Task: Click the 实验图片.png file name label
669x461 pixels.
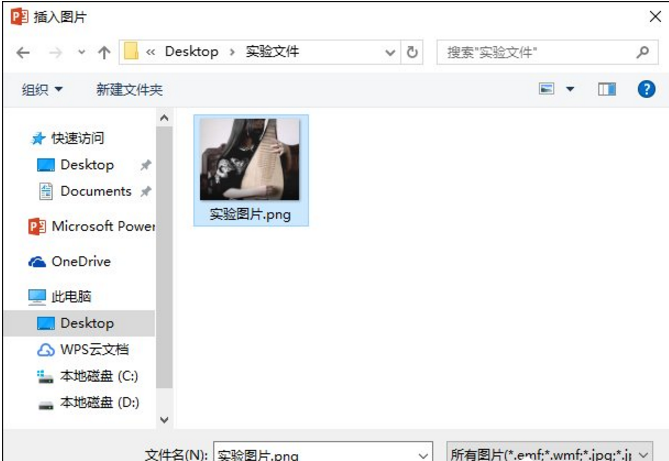Action: pyautogui.click(x=250, y=214)
